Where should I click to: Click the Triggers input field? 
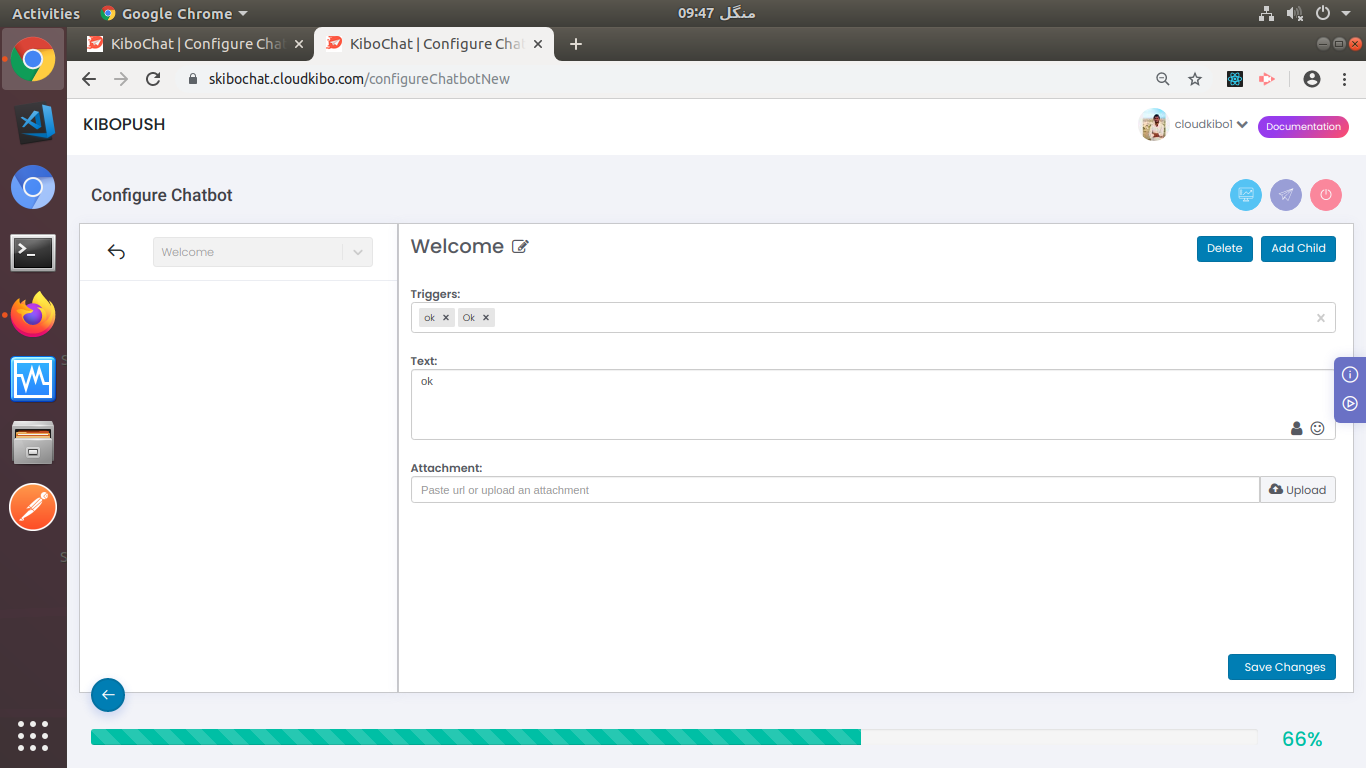(x=873, y=317)
